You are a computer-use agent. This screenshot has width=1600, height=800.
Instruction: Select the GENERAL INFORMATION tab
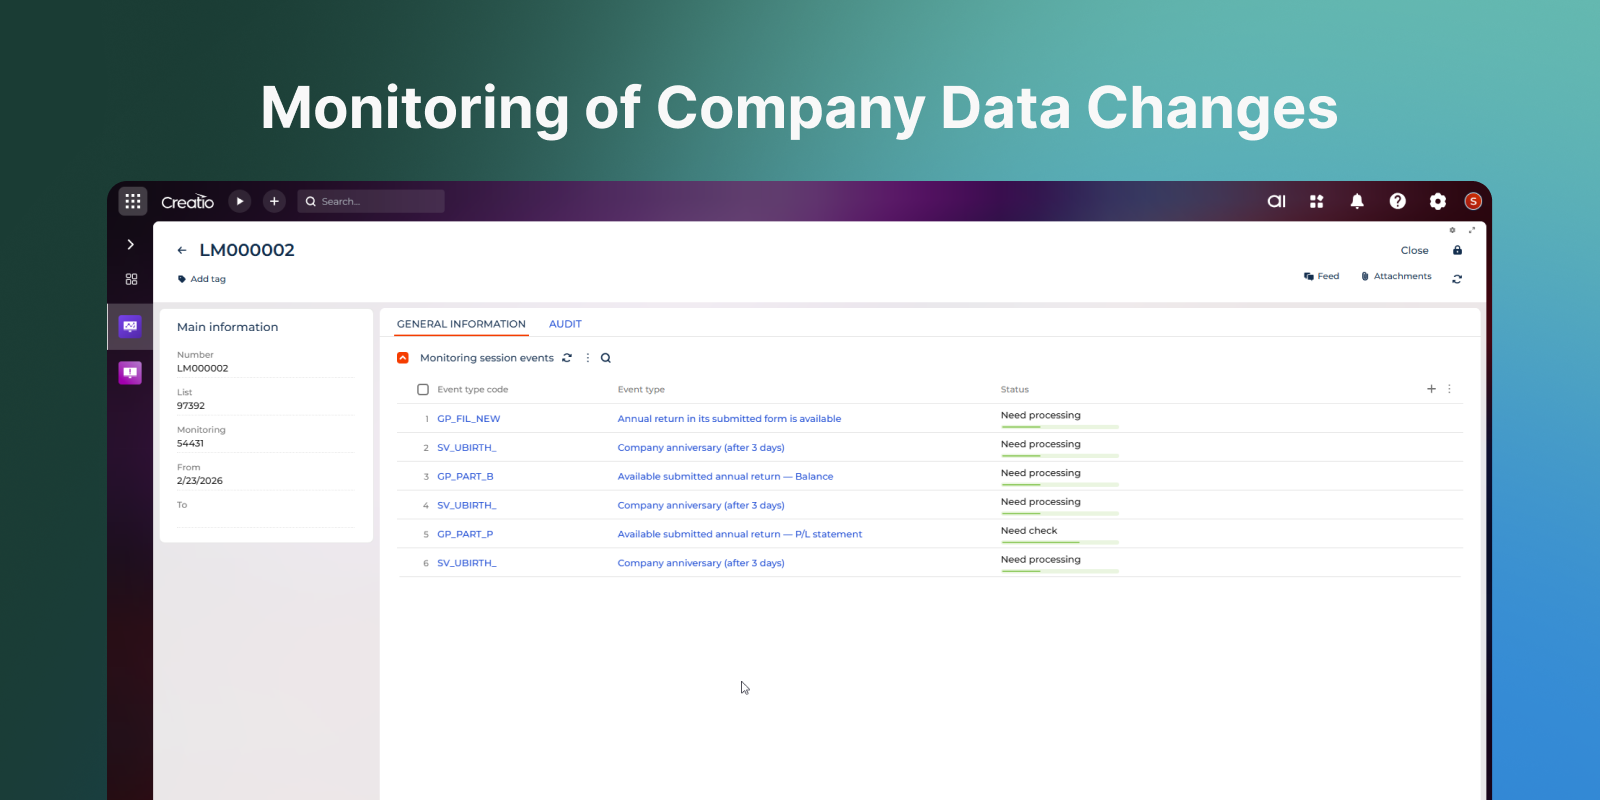point(461,324)
